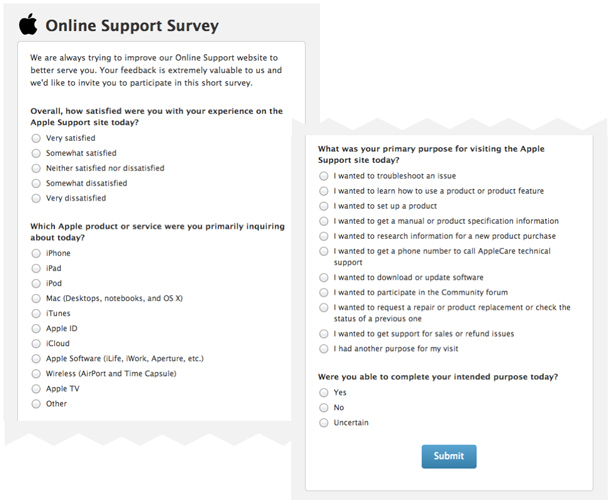This screenshot has width=610, height=504.
Task: Select I wanted to download or update software
Action: click(x=324, y=278)
